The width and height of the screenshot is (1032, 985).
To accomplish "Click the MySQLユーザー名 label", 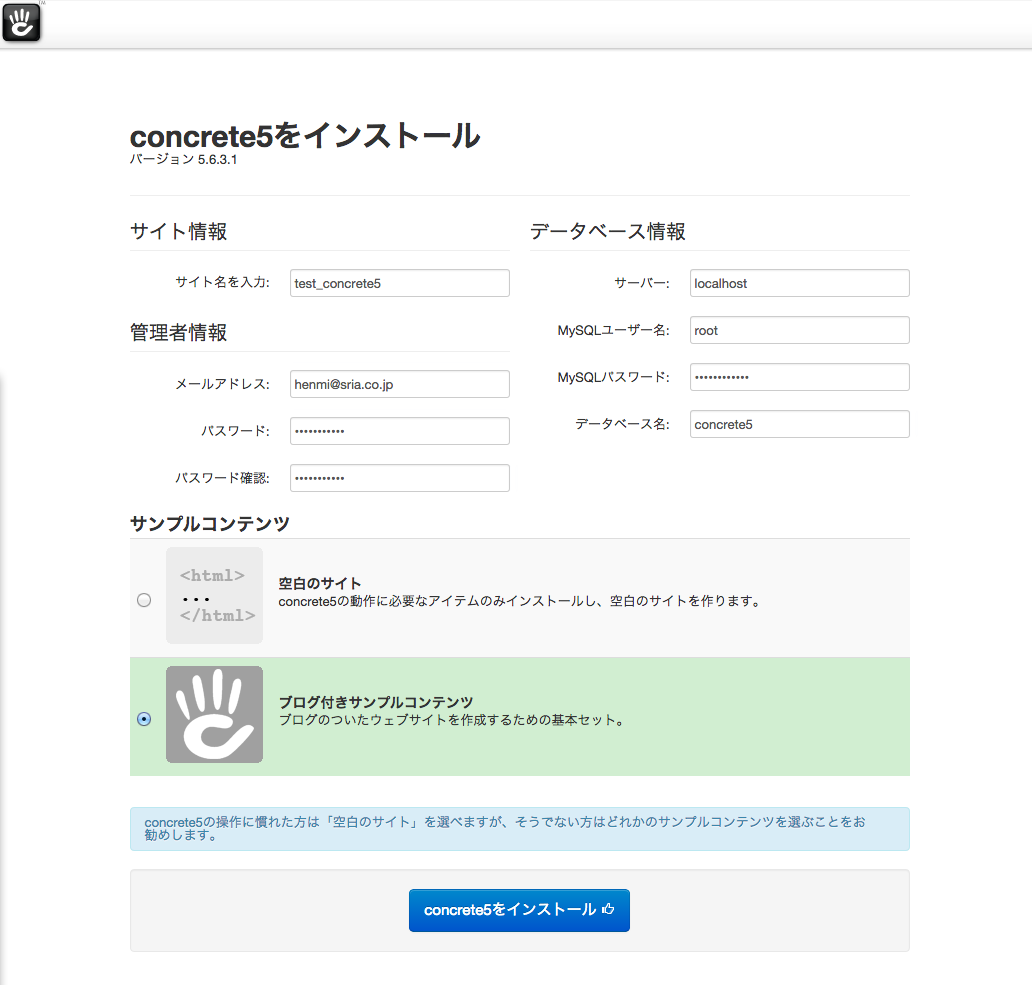I will [613, 330].
